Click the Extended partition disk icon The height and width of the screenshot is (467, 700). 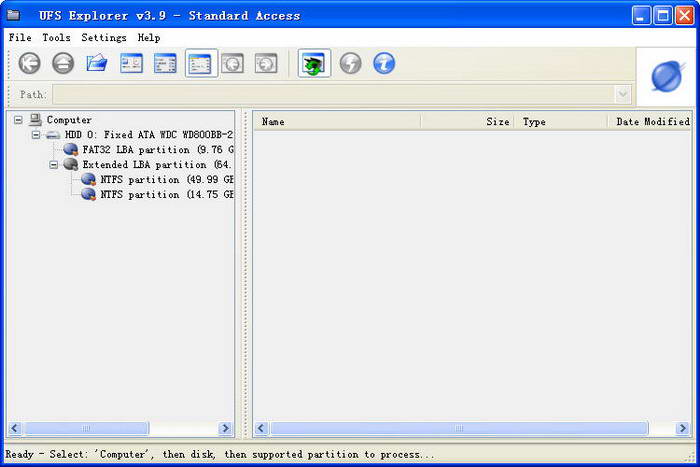71,164
